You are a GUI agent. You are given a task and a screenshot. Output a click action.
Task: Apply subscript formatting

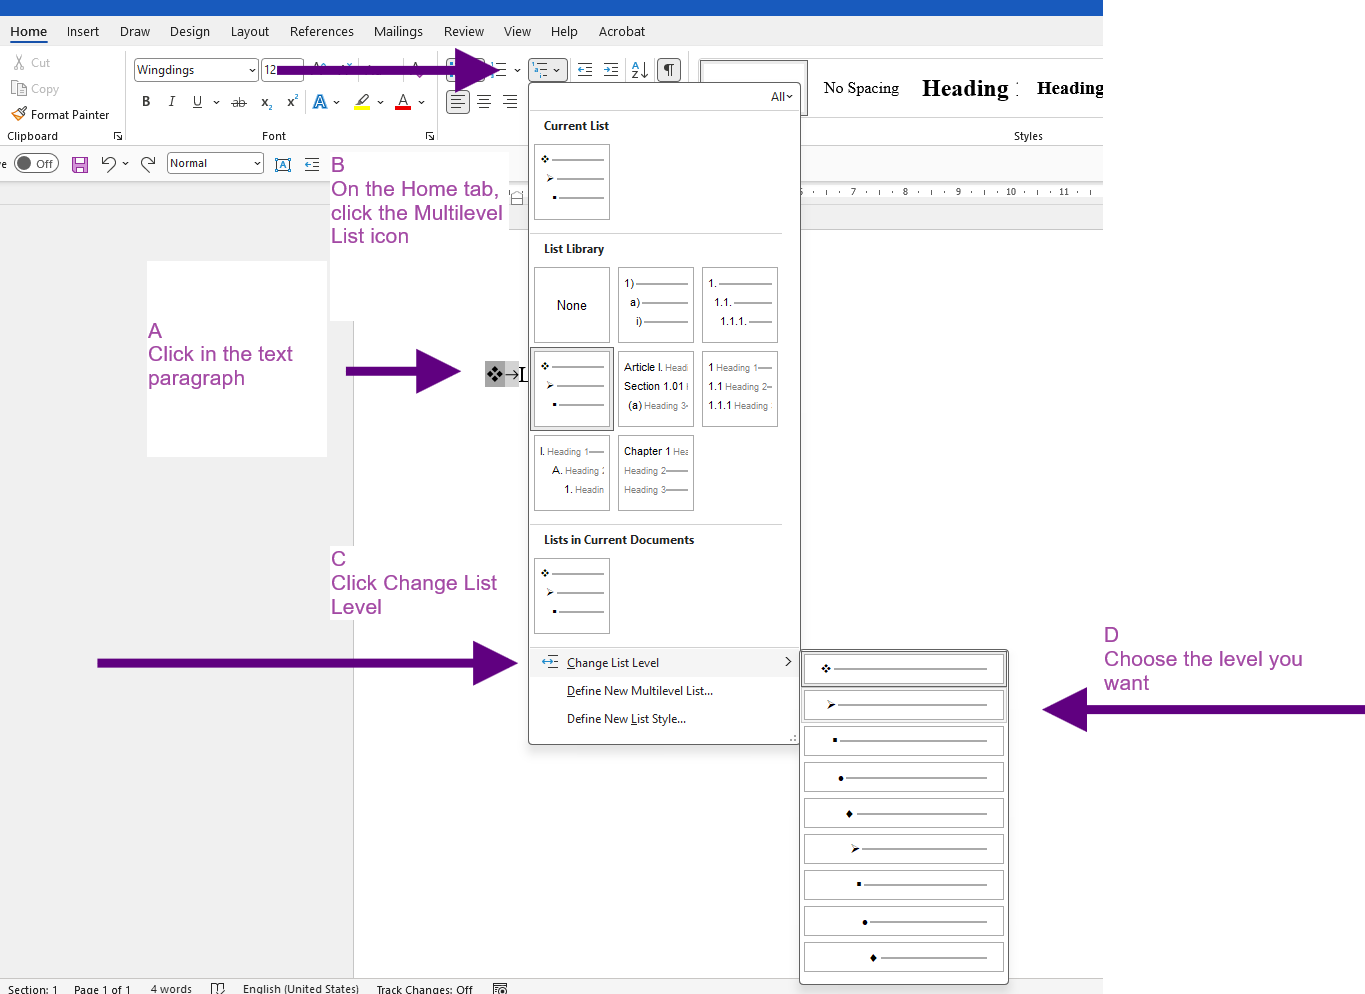point(266,102)
